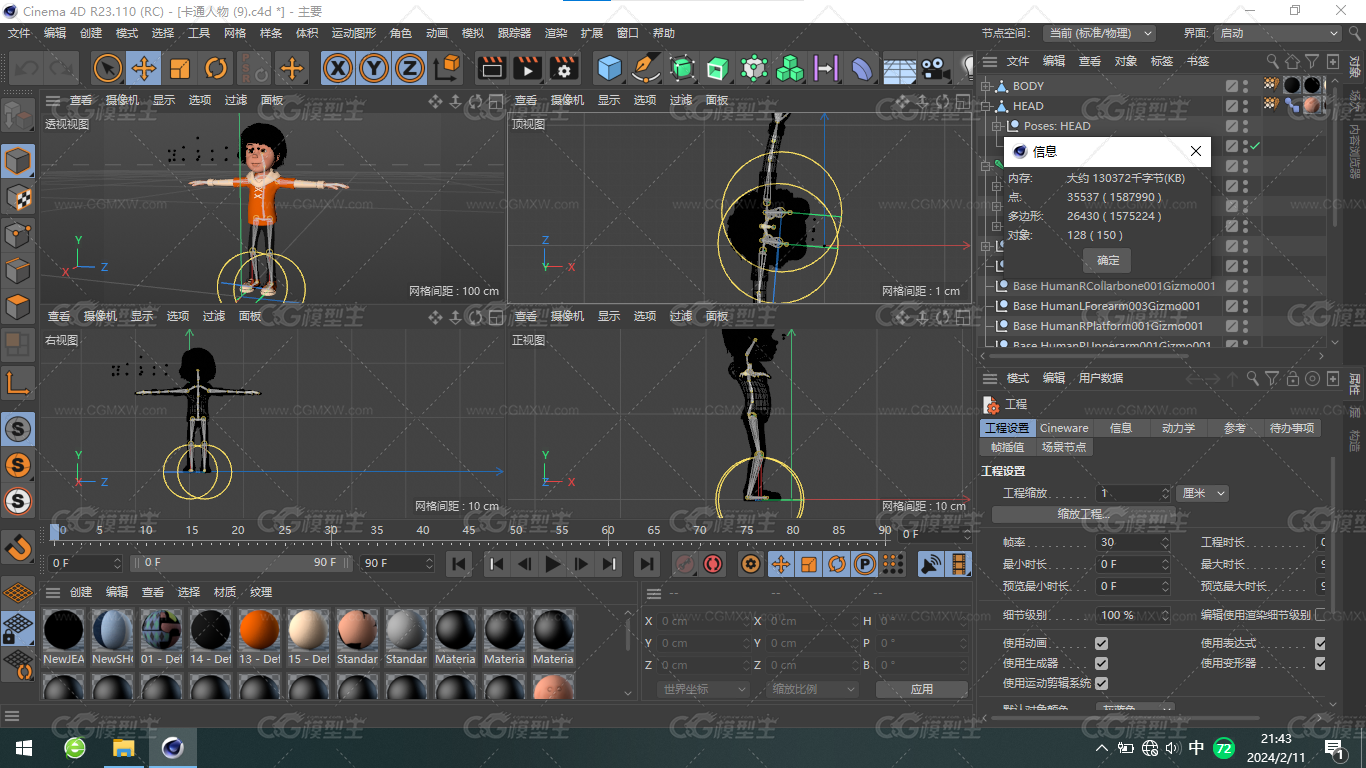Click the 应用 apply button

point(922,689)
